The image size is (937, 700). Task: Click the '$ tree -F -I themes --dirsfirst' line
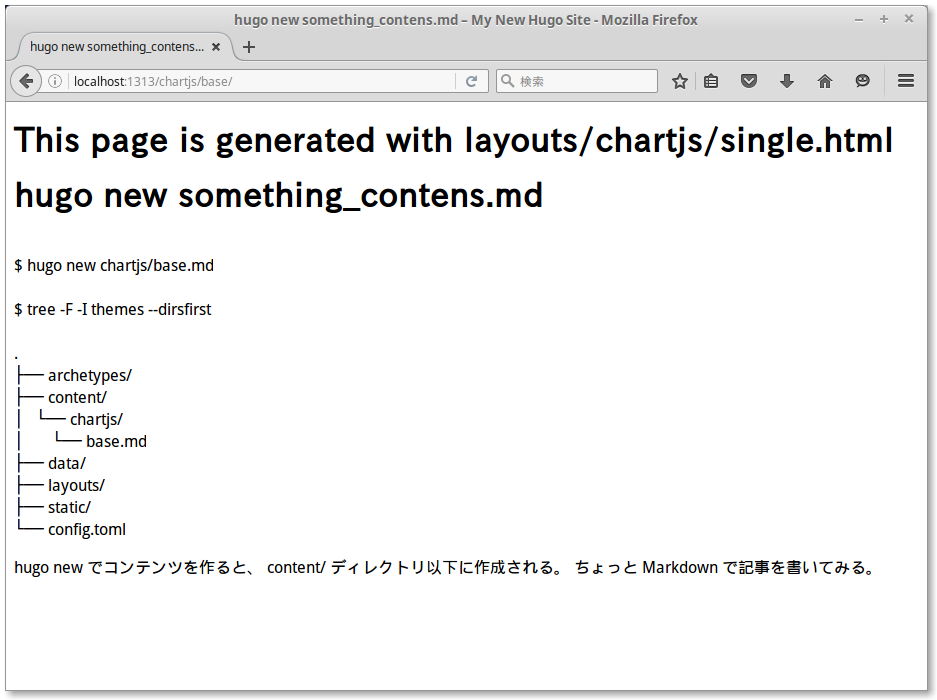click(113, 310)
